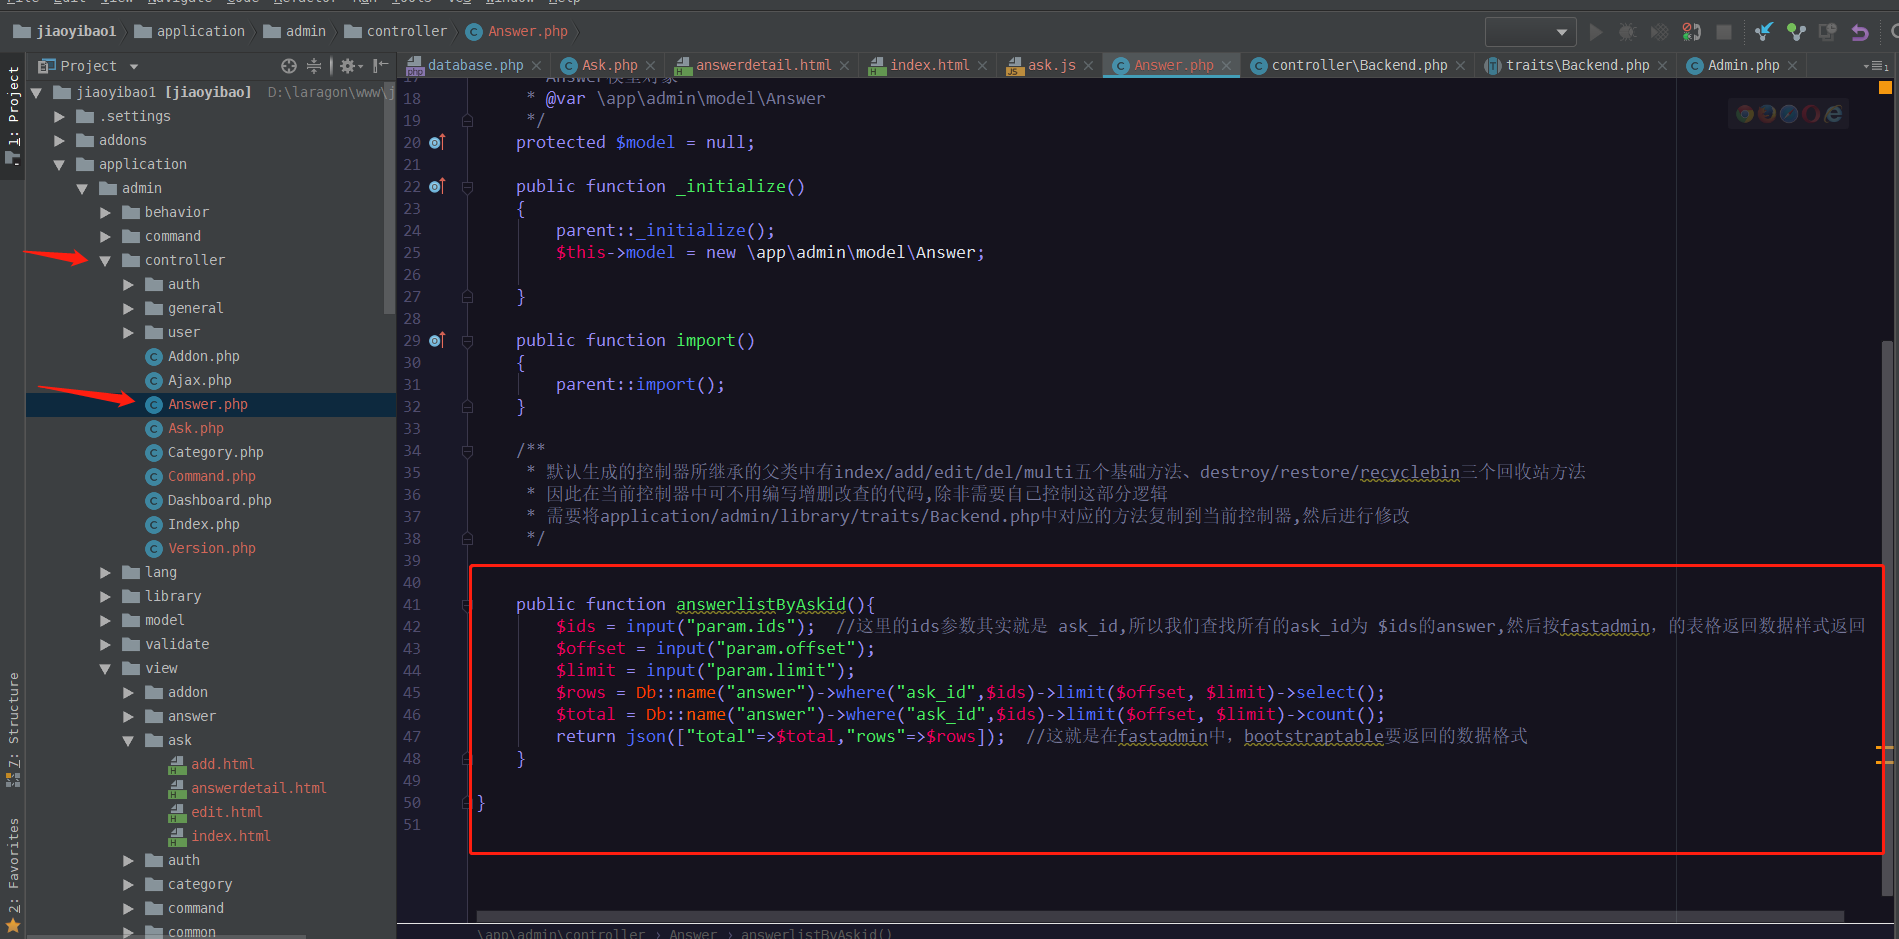This screenshot has width=1899, height=939.
Task: Select Ask.php in project tree
Action: point(195,429)
